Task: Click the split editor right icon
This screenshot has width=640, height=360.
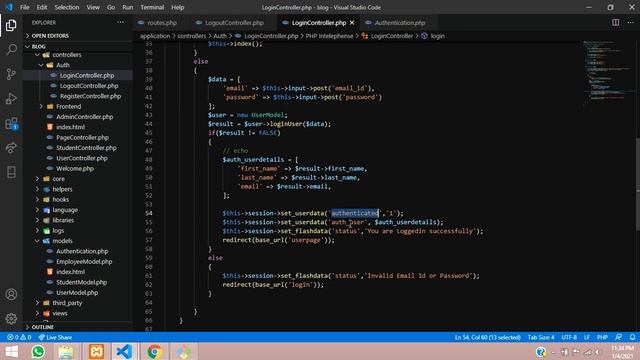Action: pyautogui.click(x=616, y=22)
